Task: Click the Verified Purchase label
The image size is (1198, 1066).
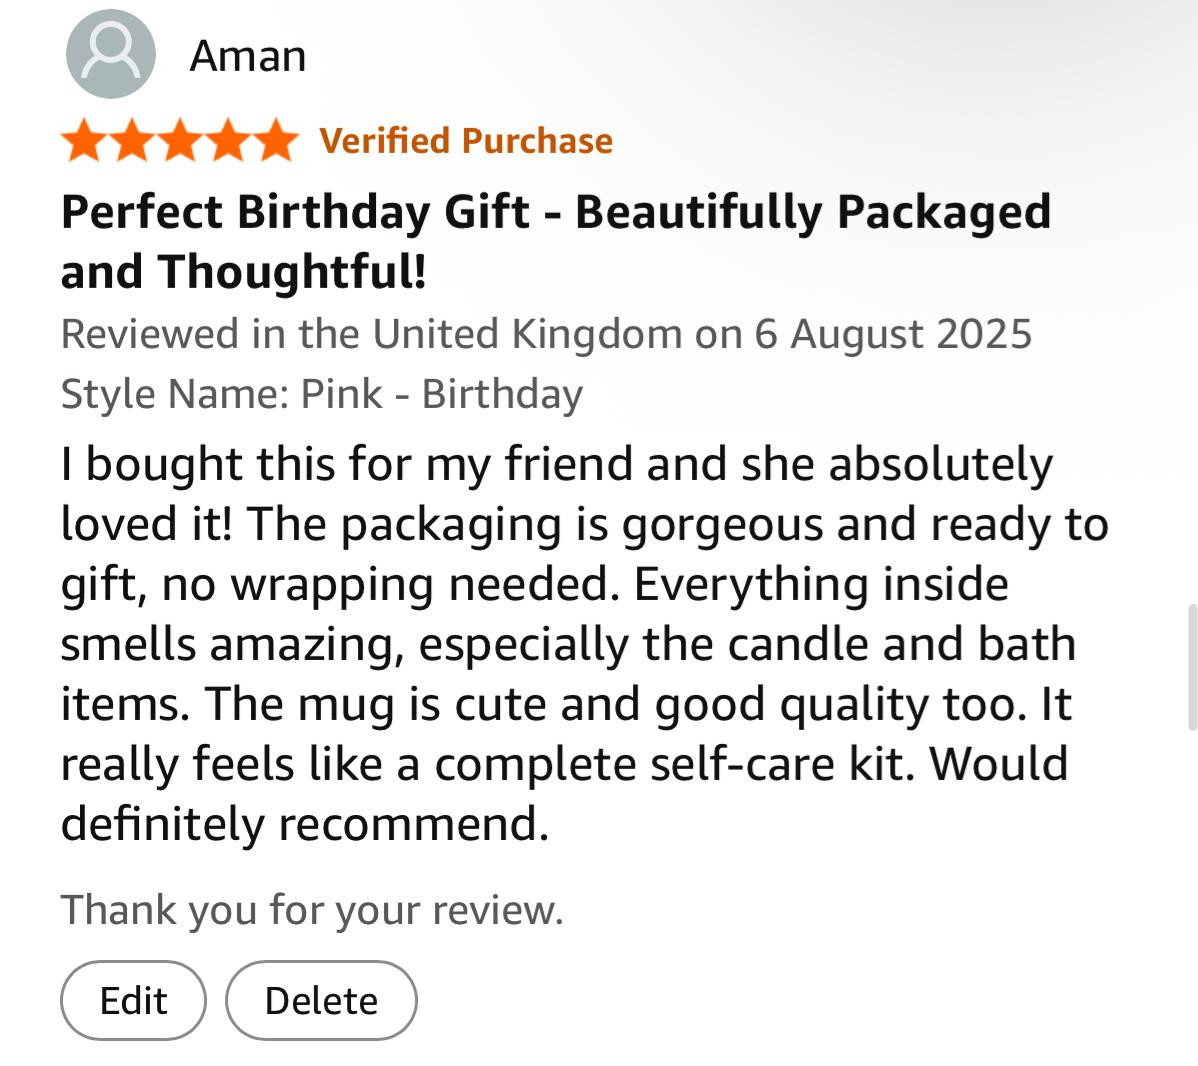Action: [x=466, y=141]
